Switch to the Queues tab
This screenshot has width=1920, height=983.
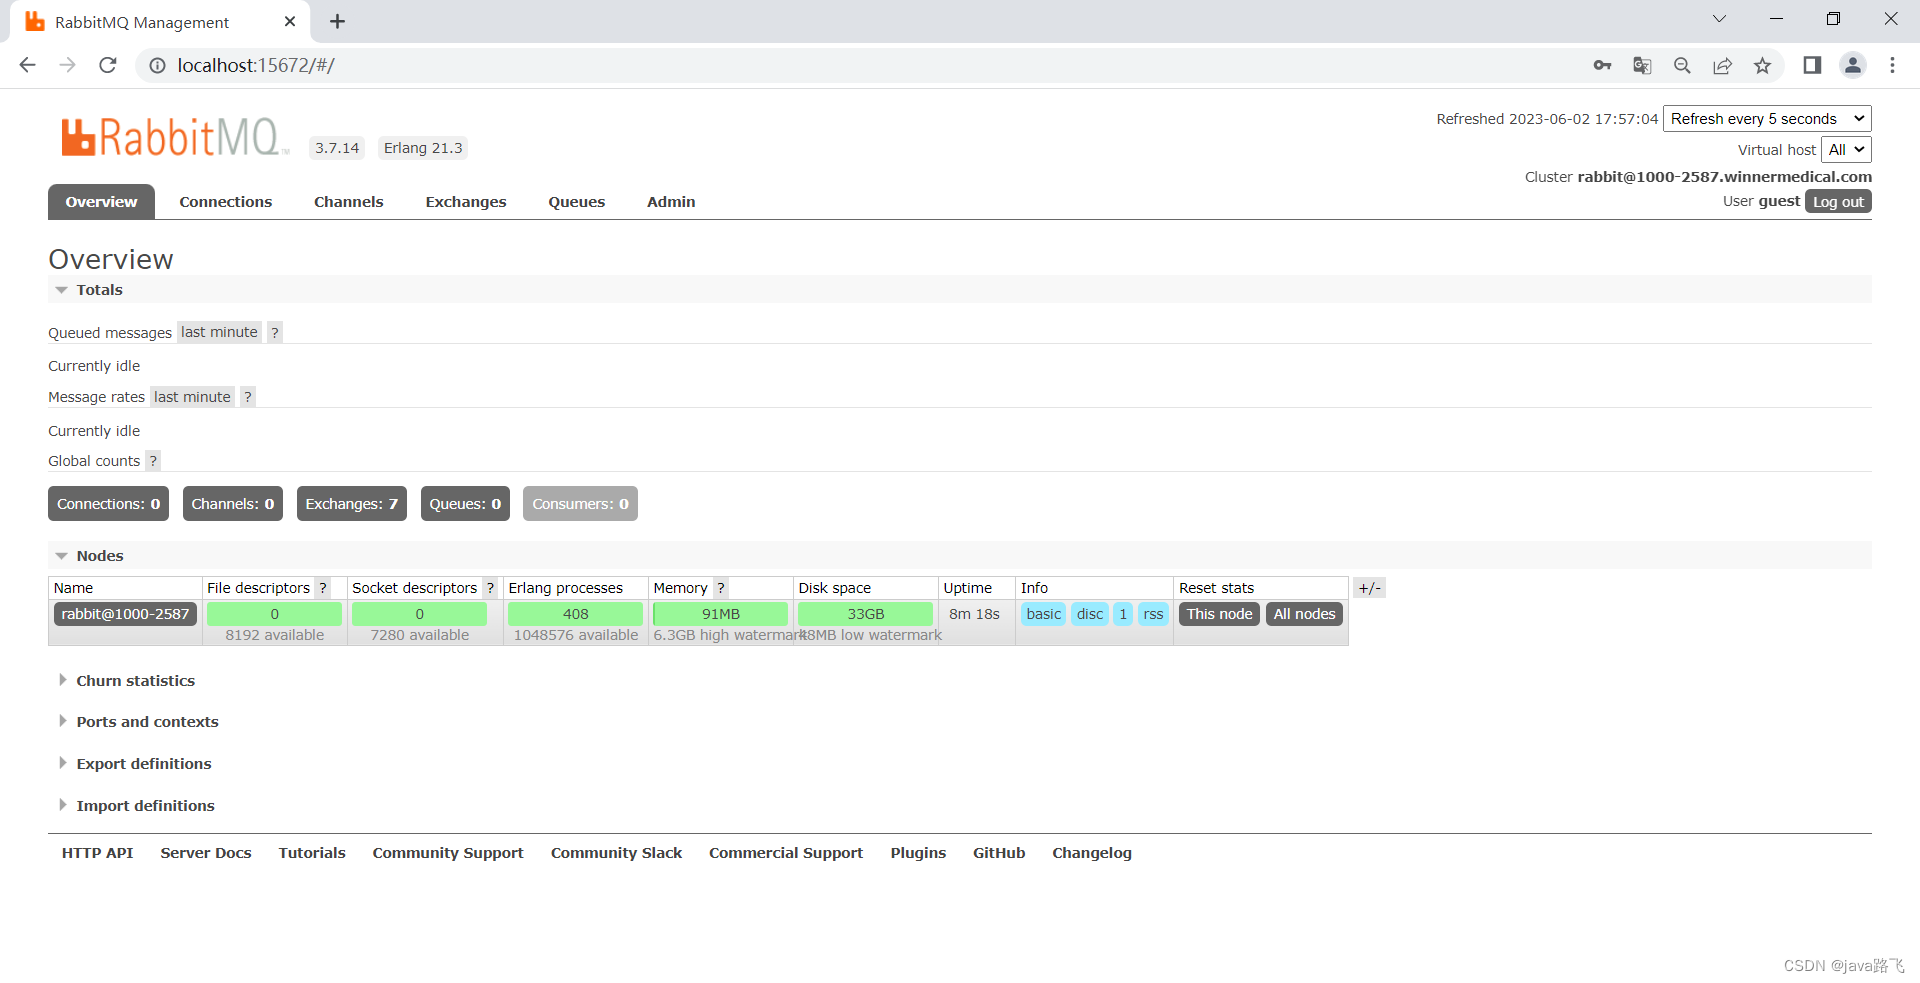coord(577,202)
